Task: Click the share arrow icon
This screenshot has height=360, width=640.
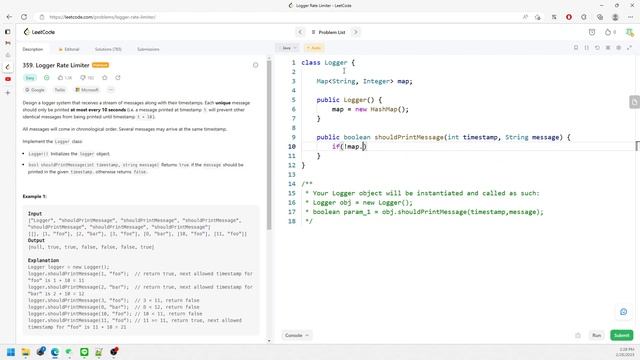Action: pyautogui.click(x=118, y=78)
